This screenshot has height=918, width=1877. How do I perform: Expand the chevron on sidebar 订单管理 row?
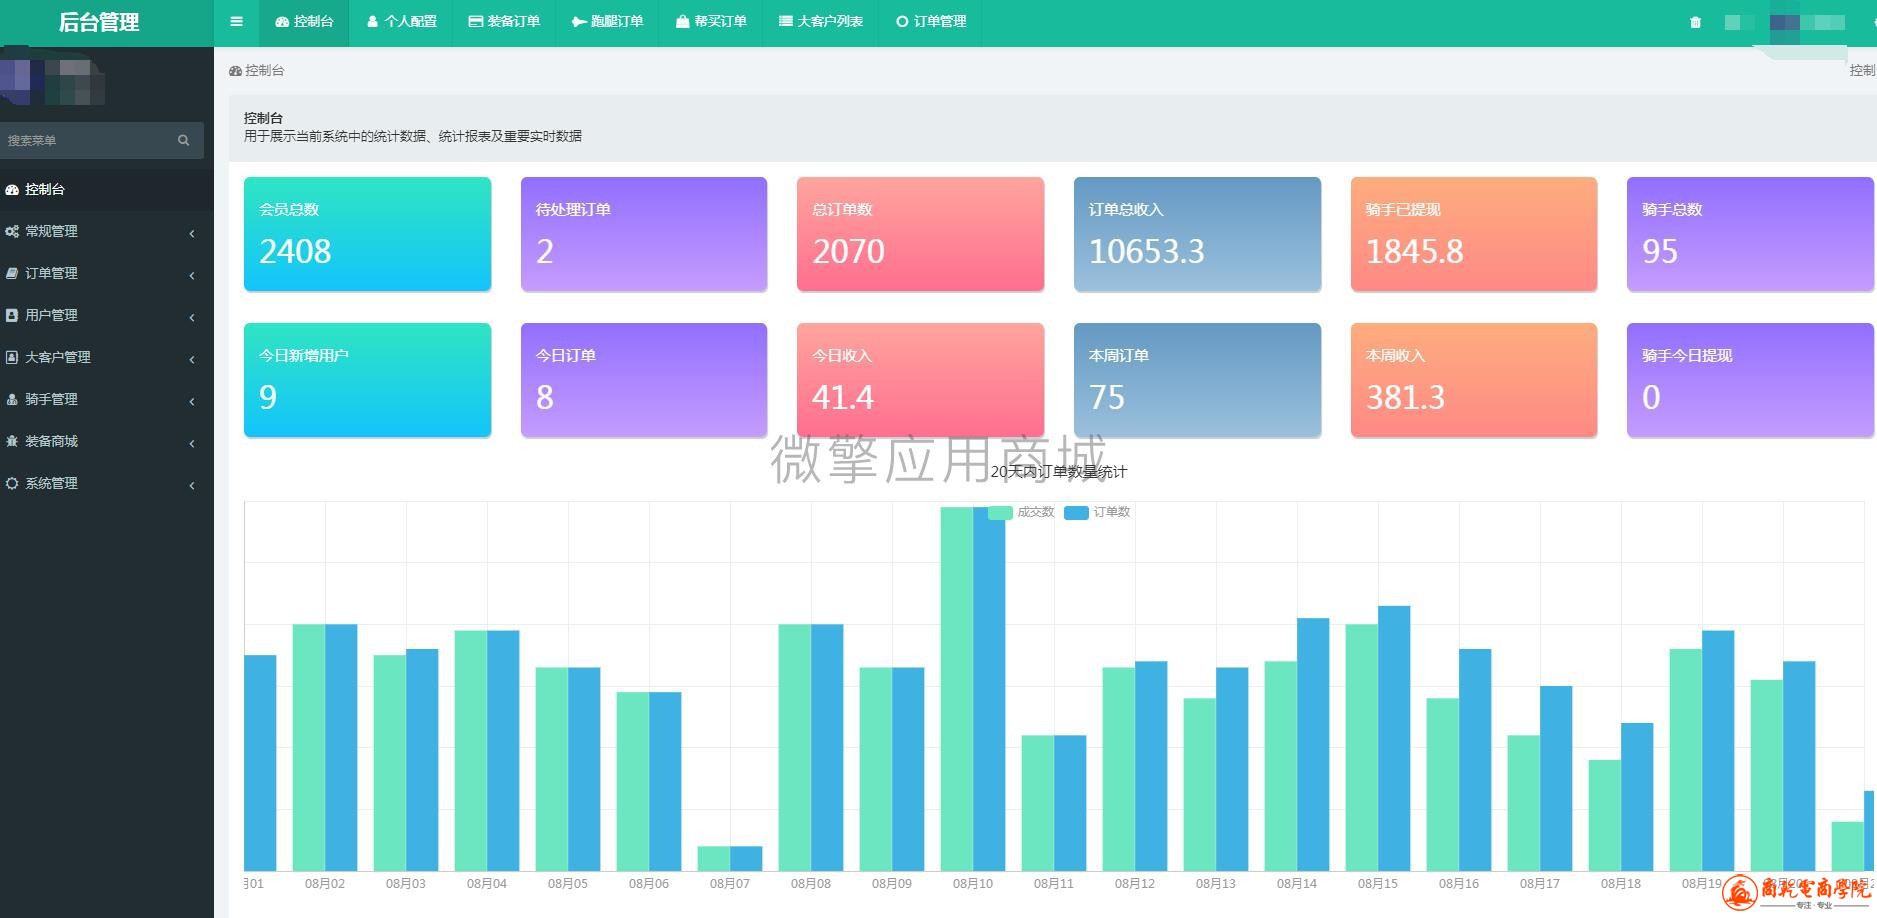click(191, 275)
